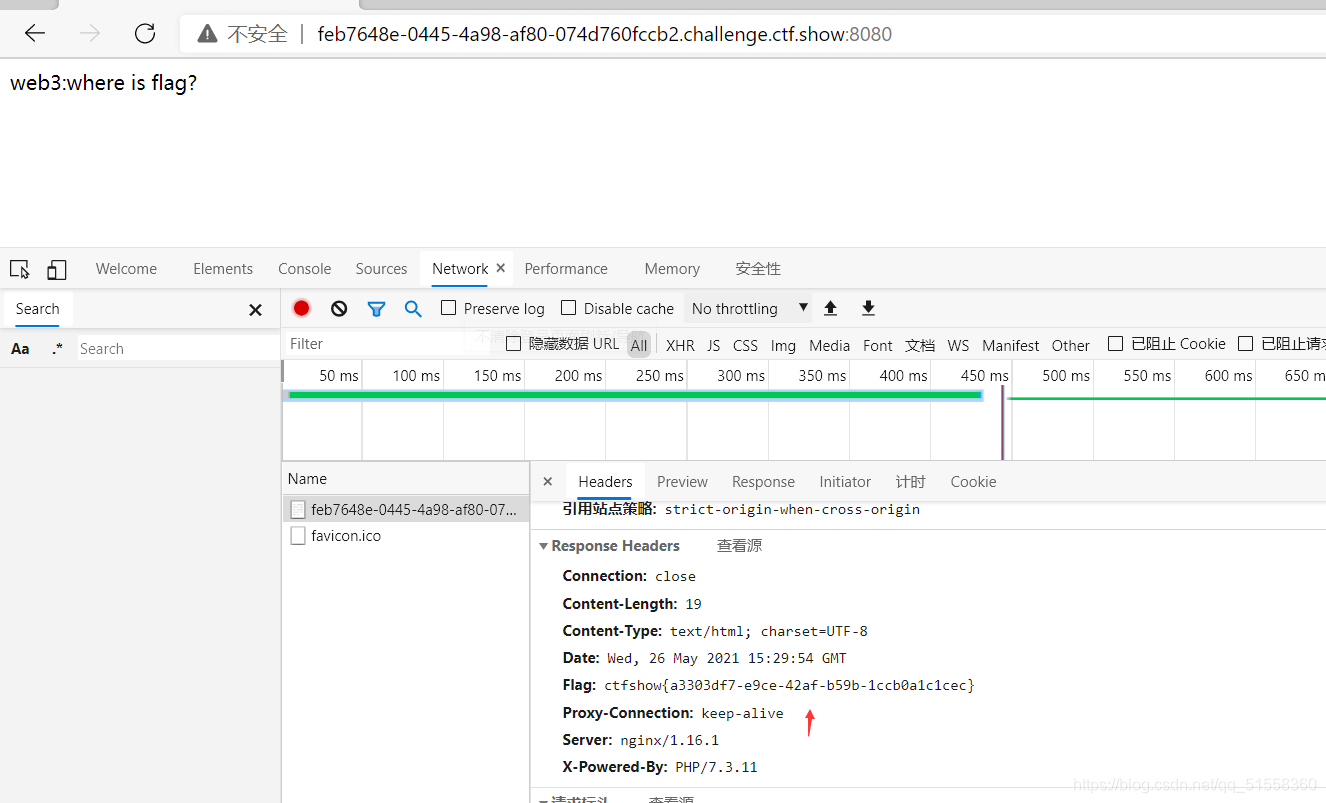Screen dimensions: 1326x803
Task: Toggle the network filter funnel icon
Action: point(376,309)
